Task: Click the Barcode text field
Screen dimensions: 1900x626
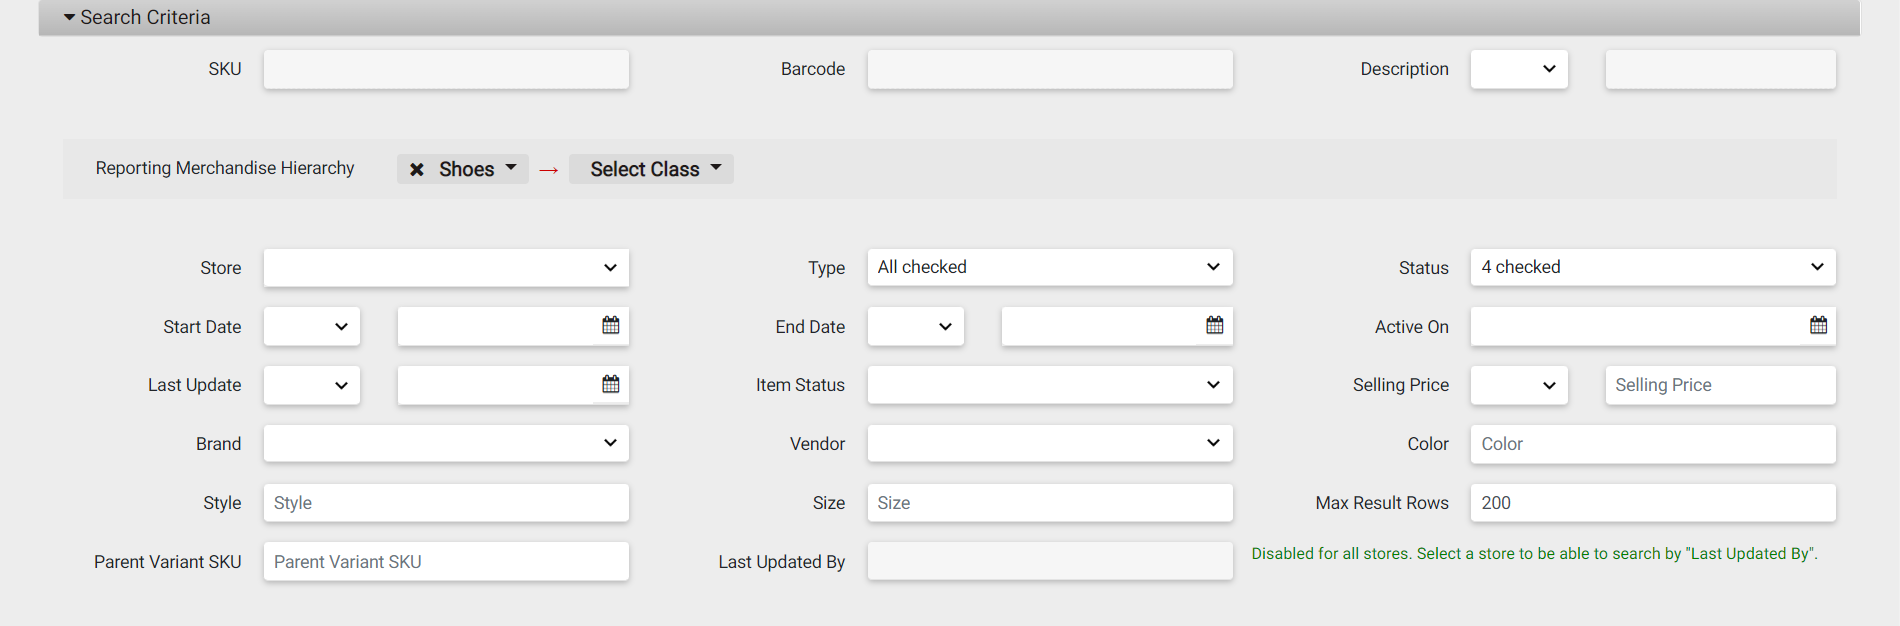Action: (1049, 69)
